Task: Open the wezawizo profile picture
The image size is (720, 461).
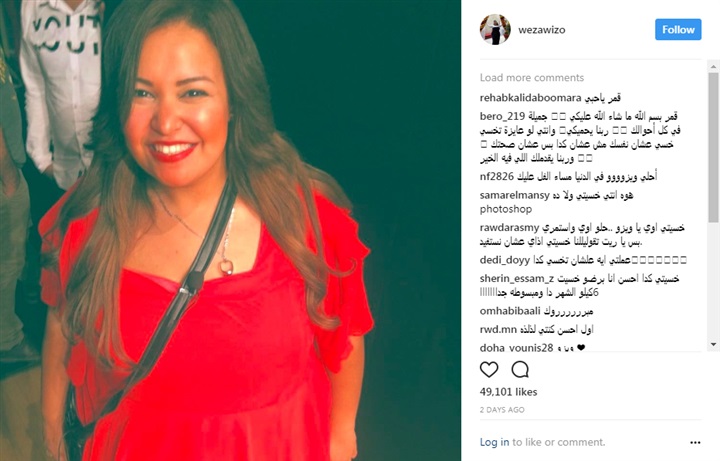Action: (x=495, y=29)
